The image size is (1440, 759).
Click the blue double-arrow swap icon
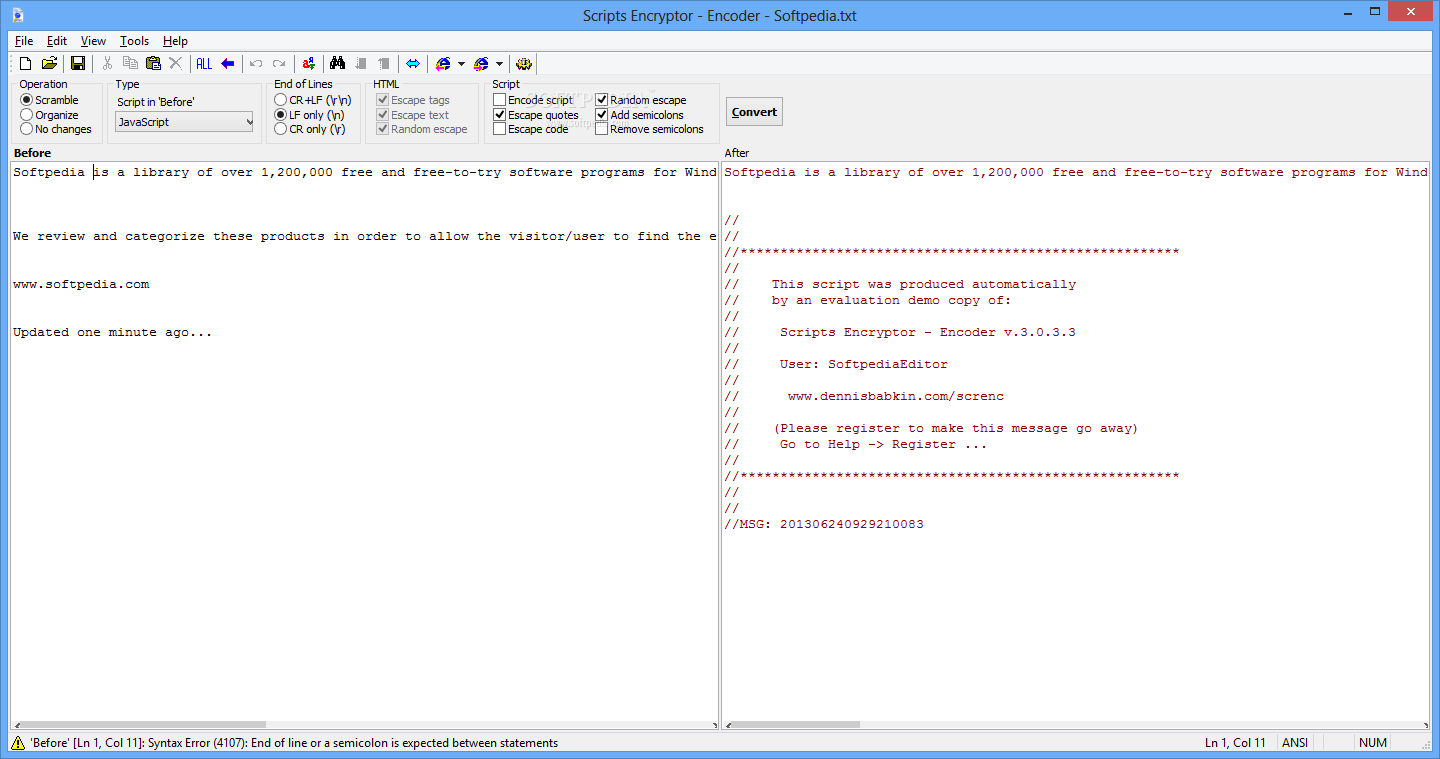coord(413,63)
